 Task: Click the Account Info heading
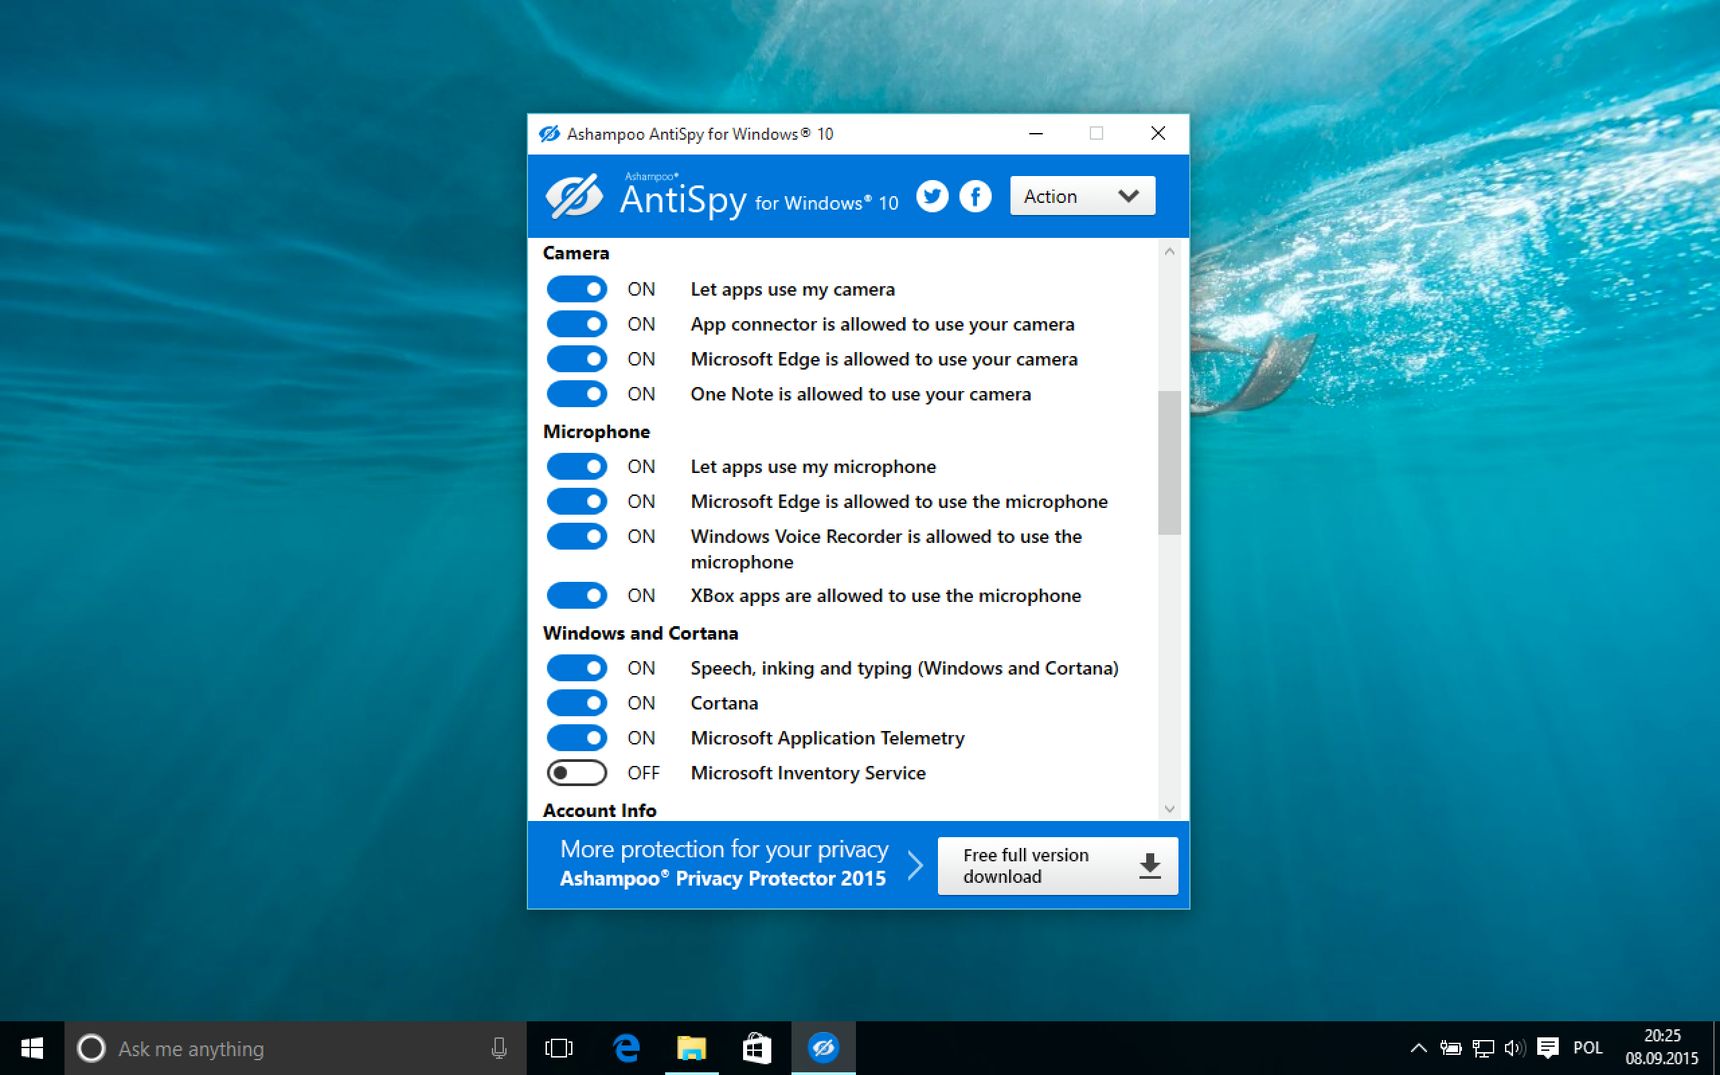pyautogui.click(x=599, y=810)
